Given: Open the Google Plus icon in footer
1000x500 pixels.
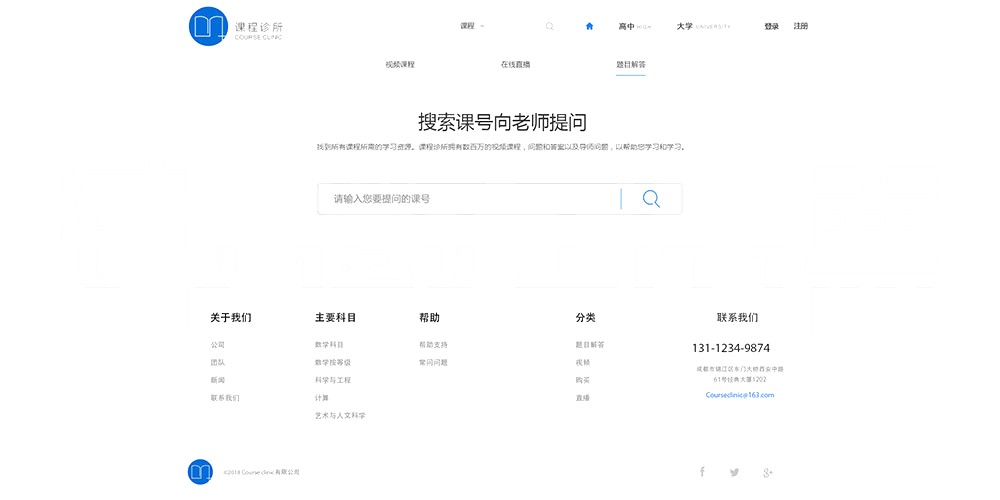Looking at the screenshot, I should pos(768,472).
